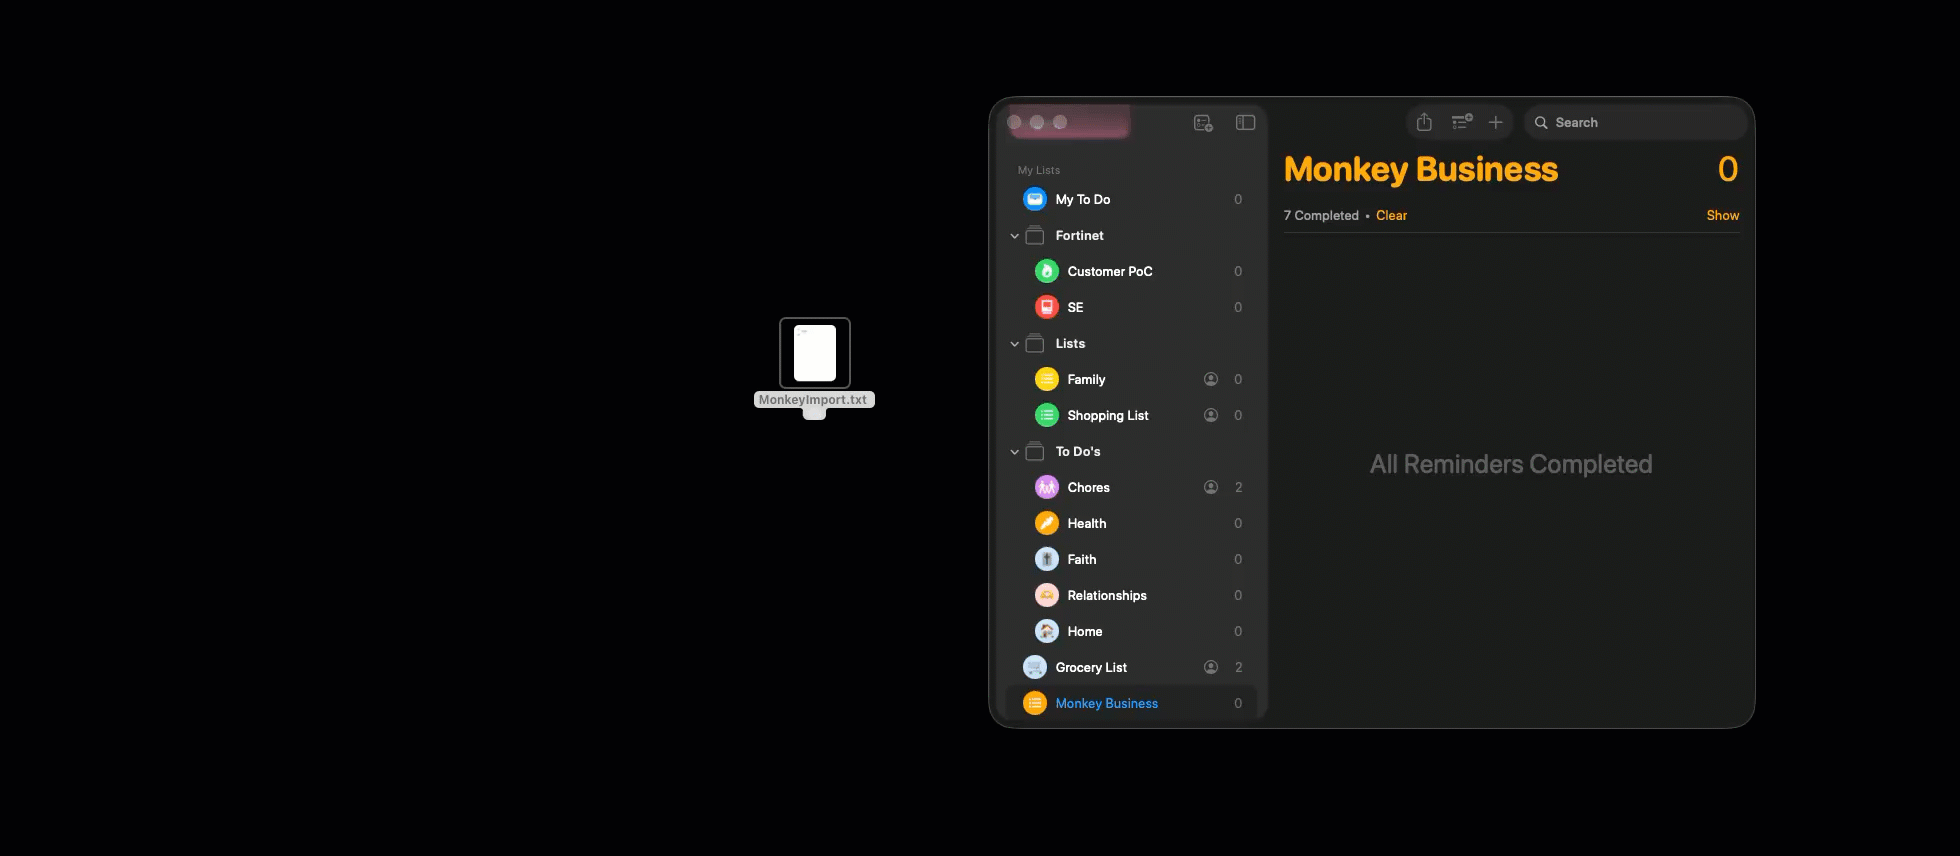Click the Fortinet folder icon
1960x856 pixels.
1035,235
